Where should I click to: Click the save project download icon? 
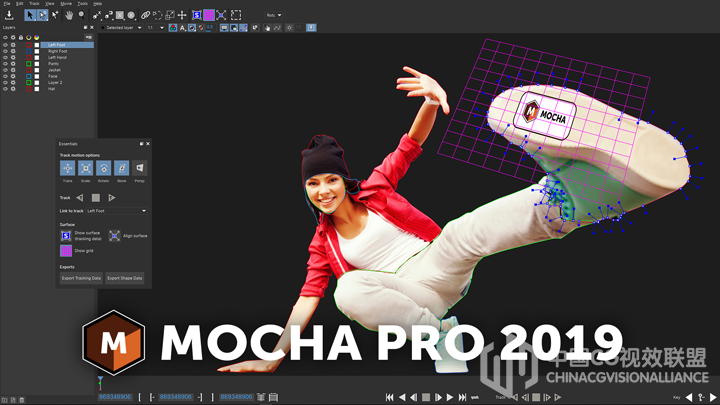[x=9, y=15]
